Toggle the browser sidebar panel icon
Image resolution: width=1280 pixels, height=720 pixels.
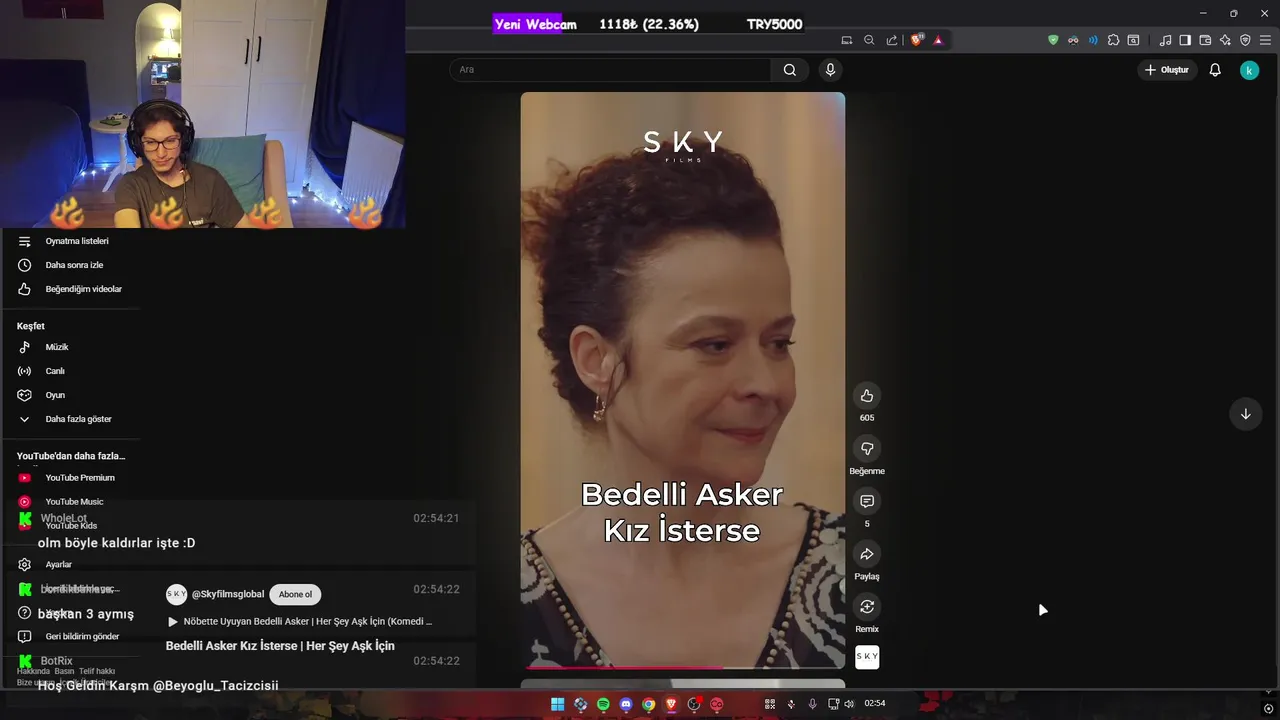(1185, 40)
